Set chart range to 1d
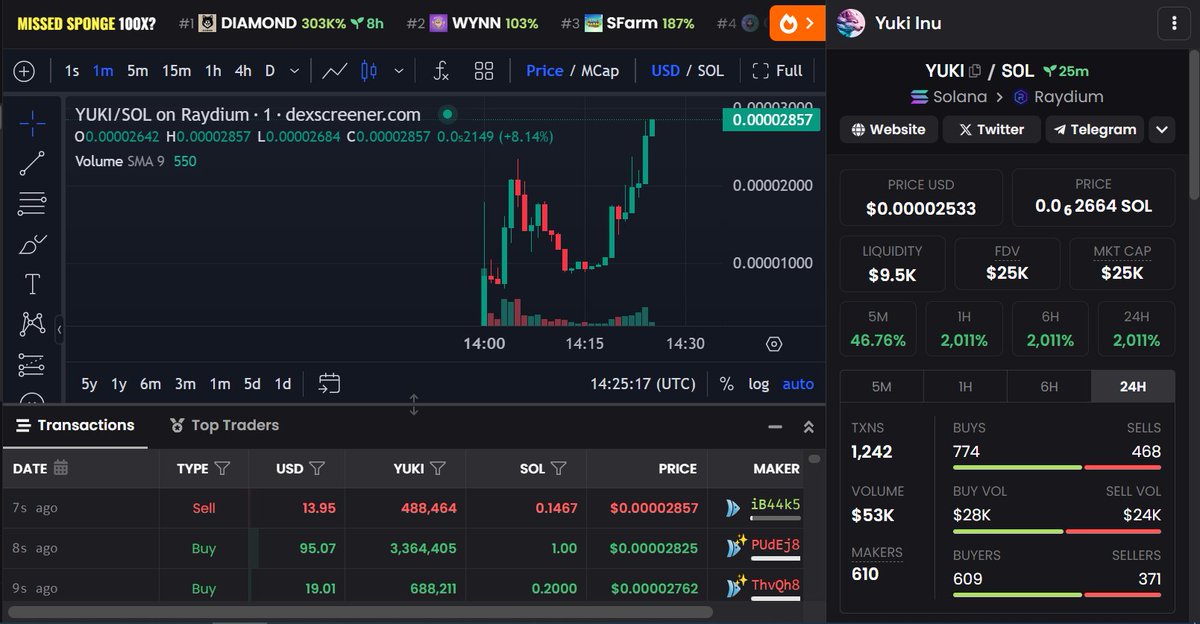 pyautogui.click(x=283, y=384)
